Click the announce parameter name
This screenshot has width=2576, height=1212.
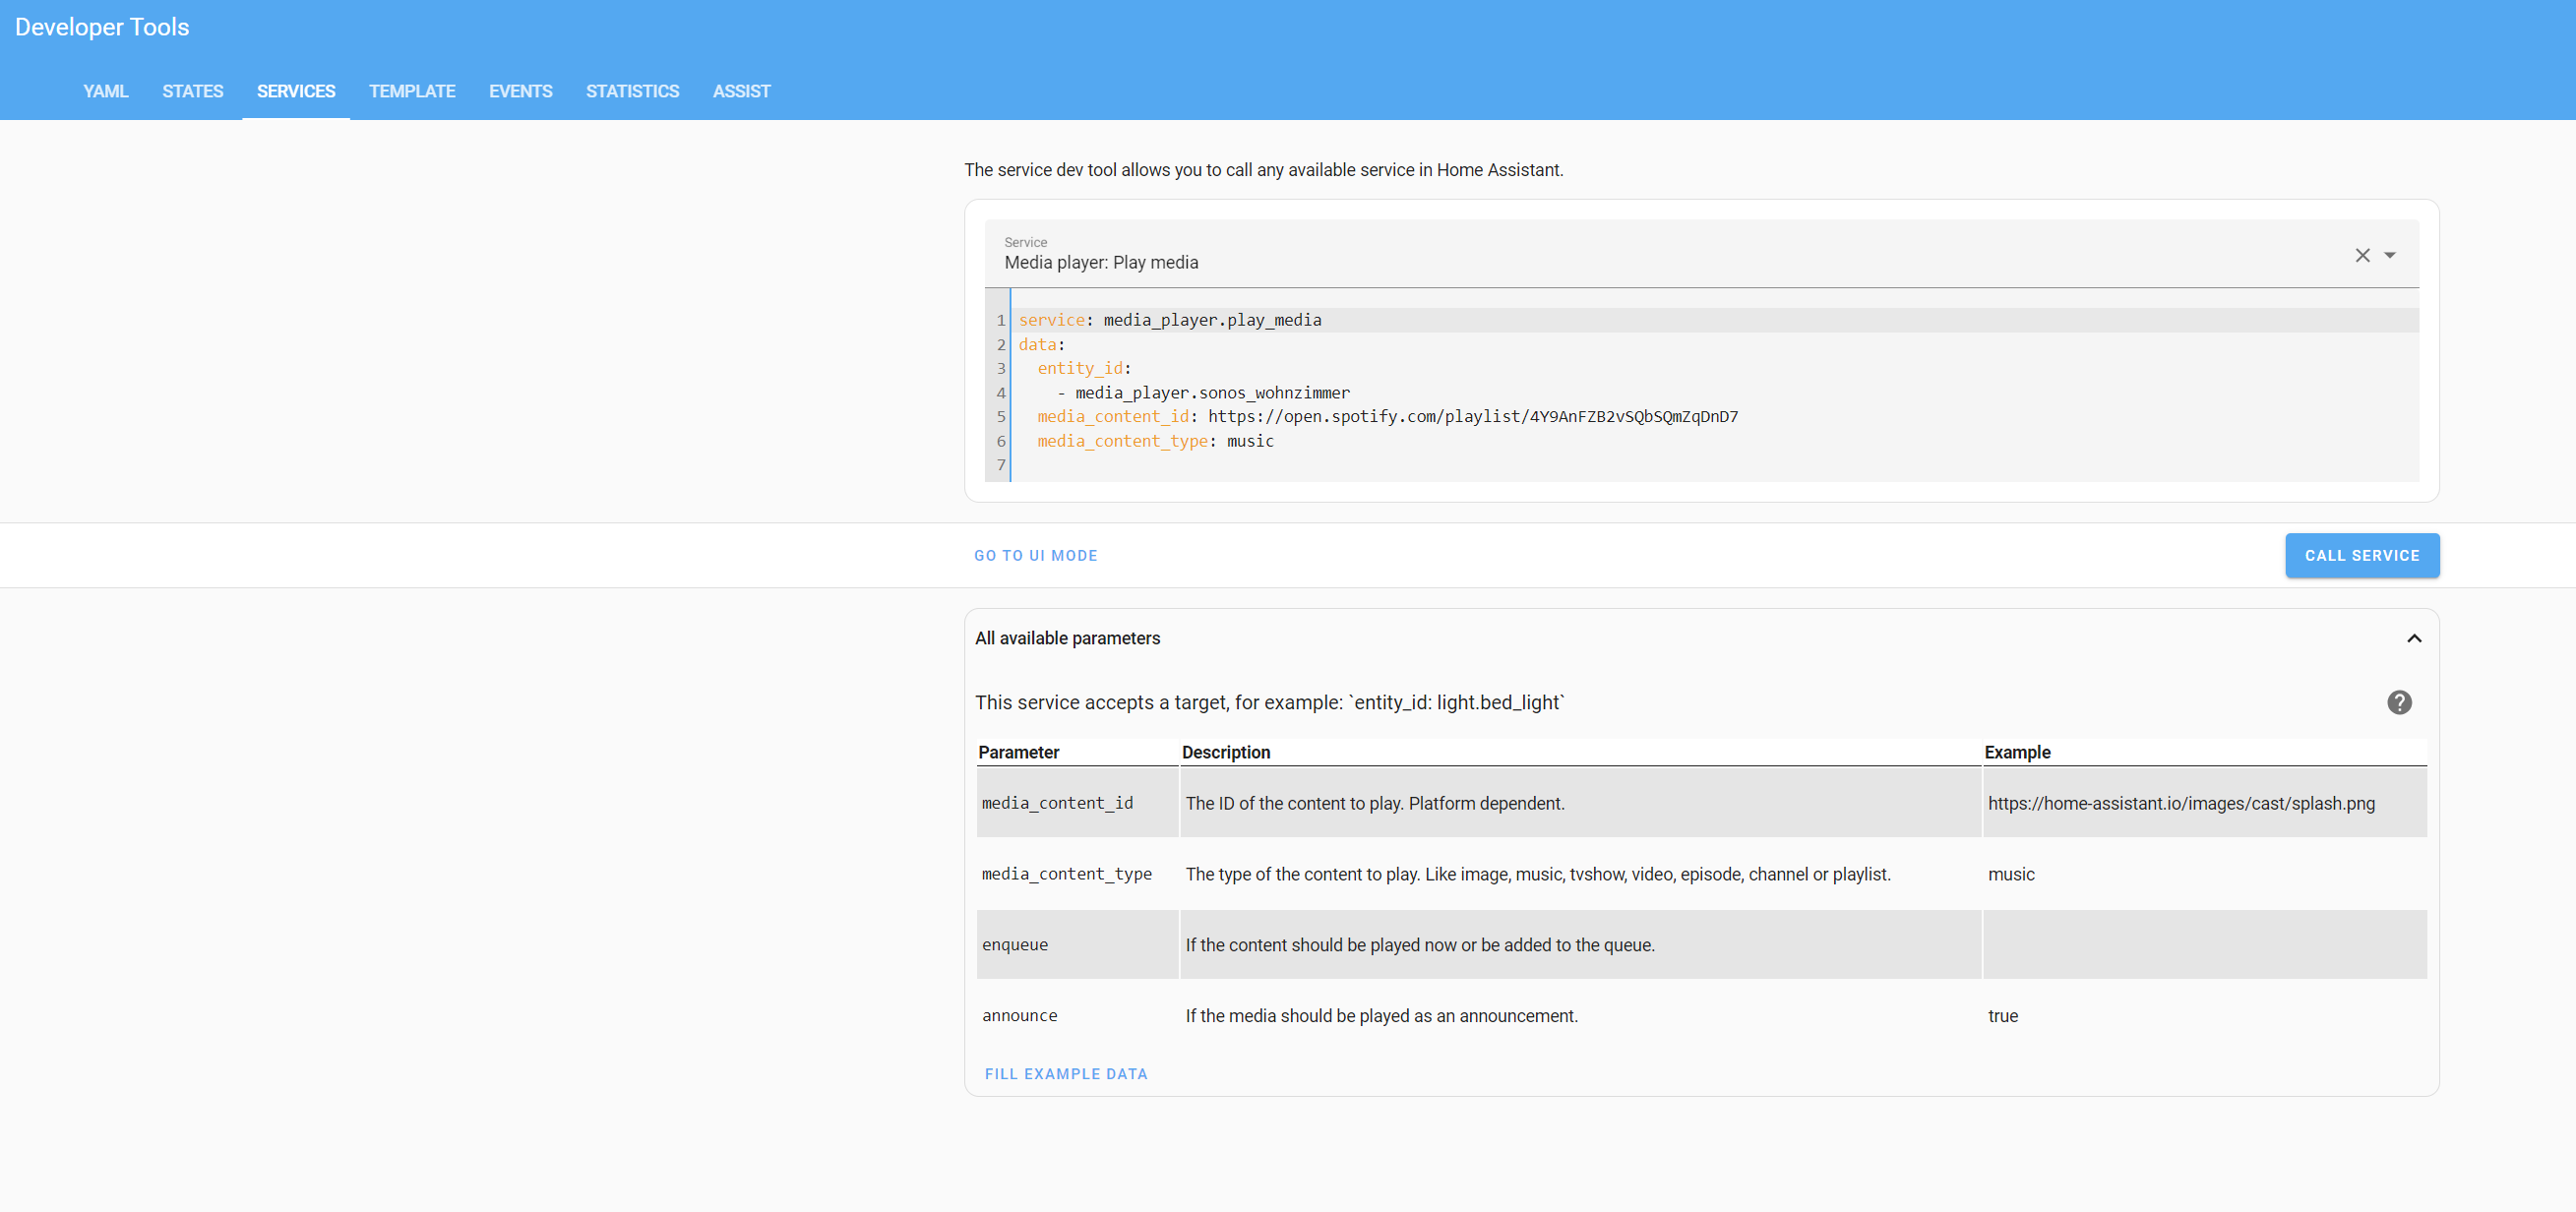point(1019,1015)
